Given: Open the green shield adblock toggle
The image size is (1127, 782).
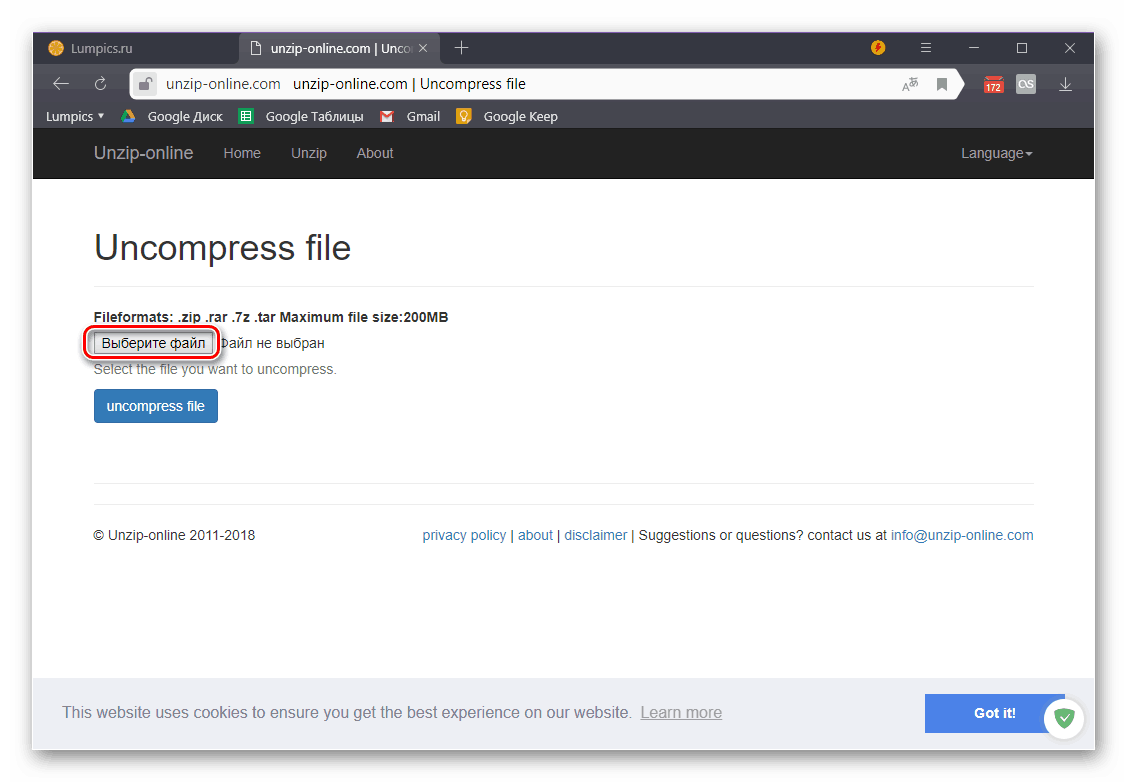Looking at the screenshot, I should click(1063, 718).
